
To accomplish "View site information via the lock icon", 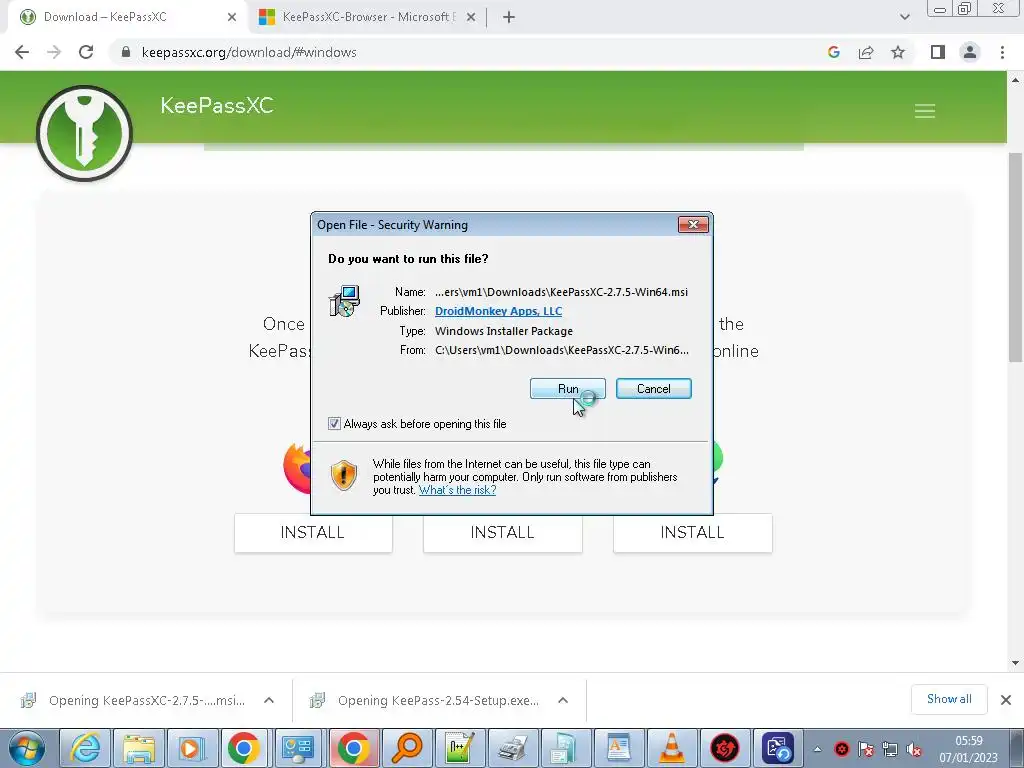I will 126,52.
